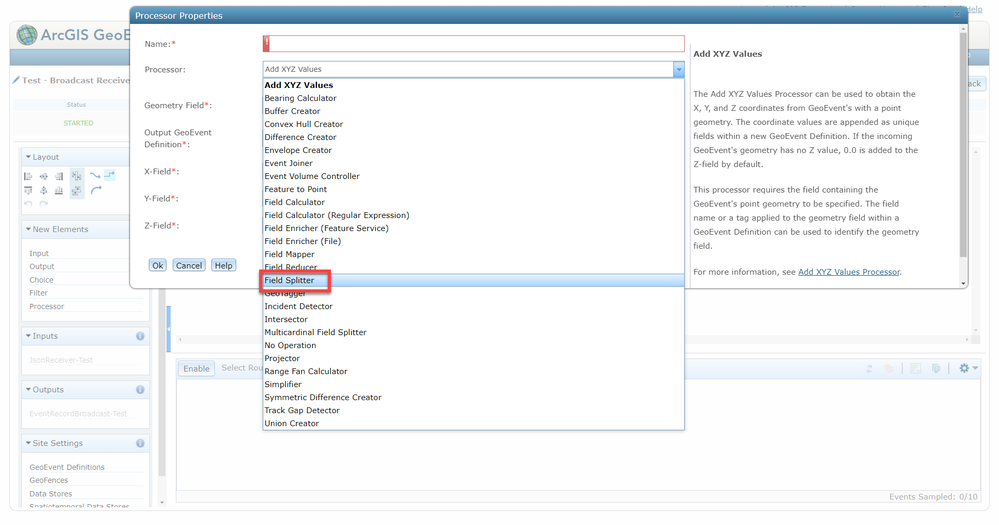999x525 pixels.
Task: Click the align bottom layout icon
Action: [x=59, y=191]
